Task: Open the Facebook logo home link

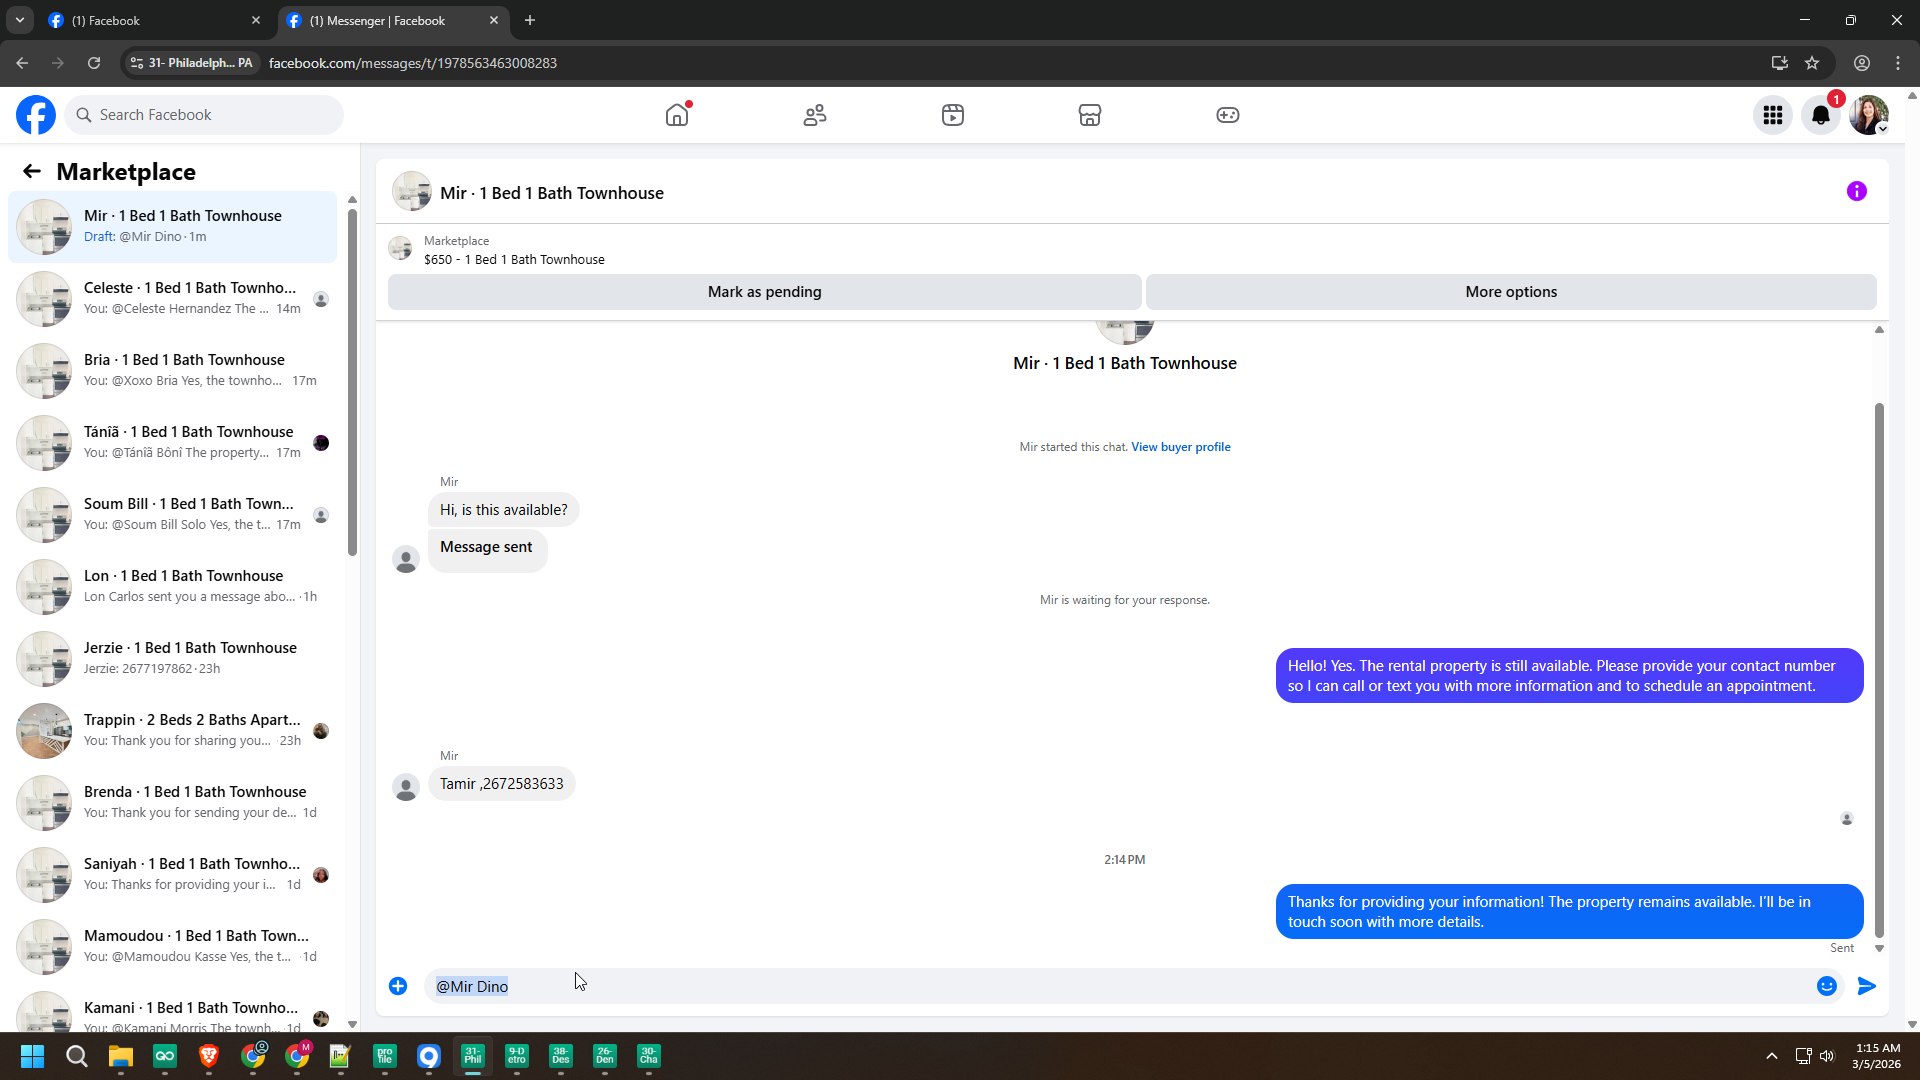Action: [x=36, y=115]
